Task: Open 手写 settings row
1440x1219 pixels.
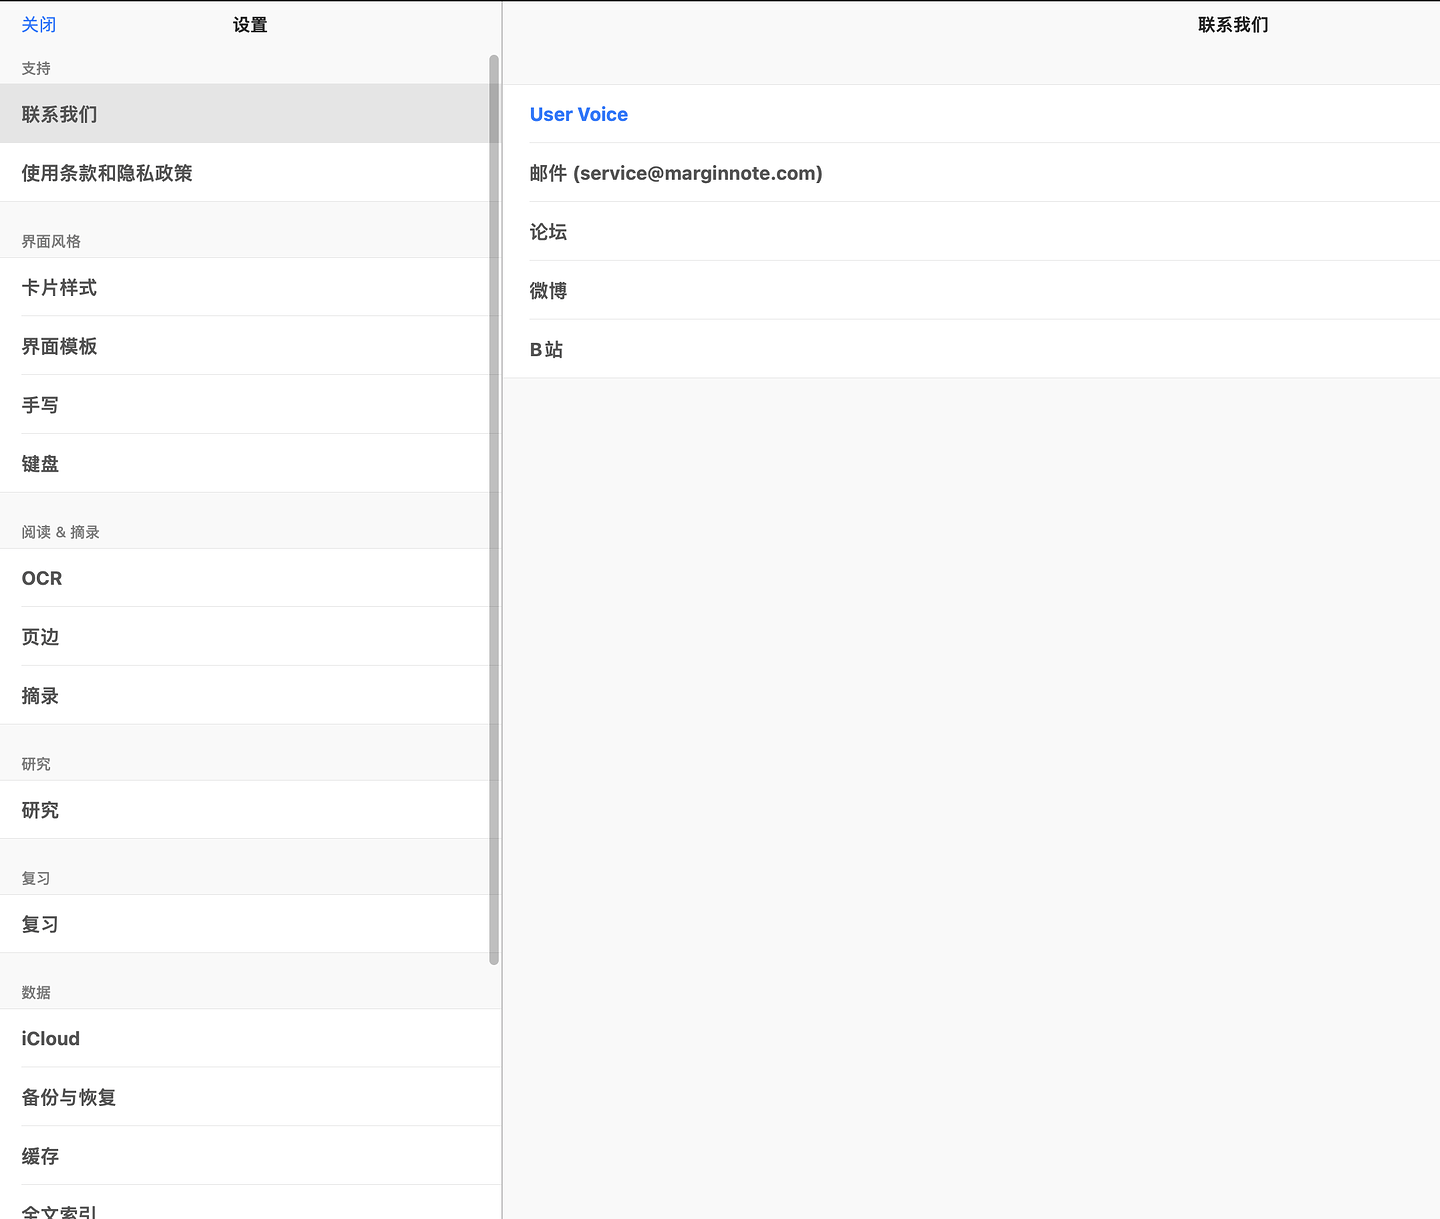Action: pos(250,405)
